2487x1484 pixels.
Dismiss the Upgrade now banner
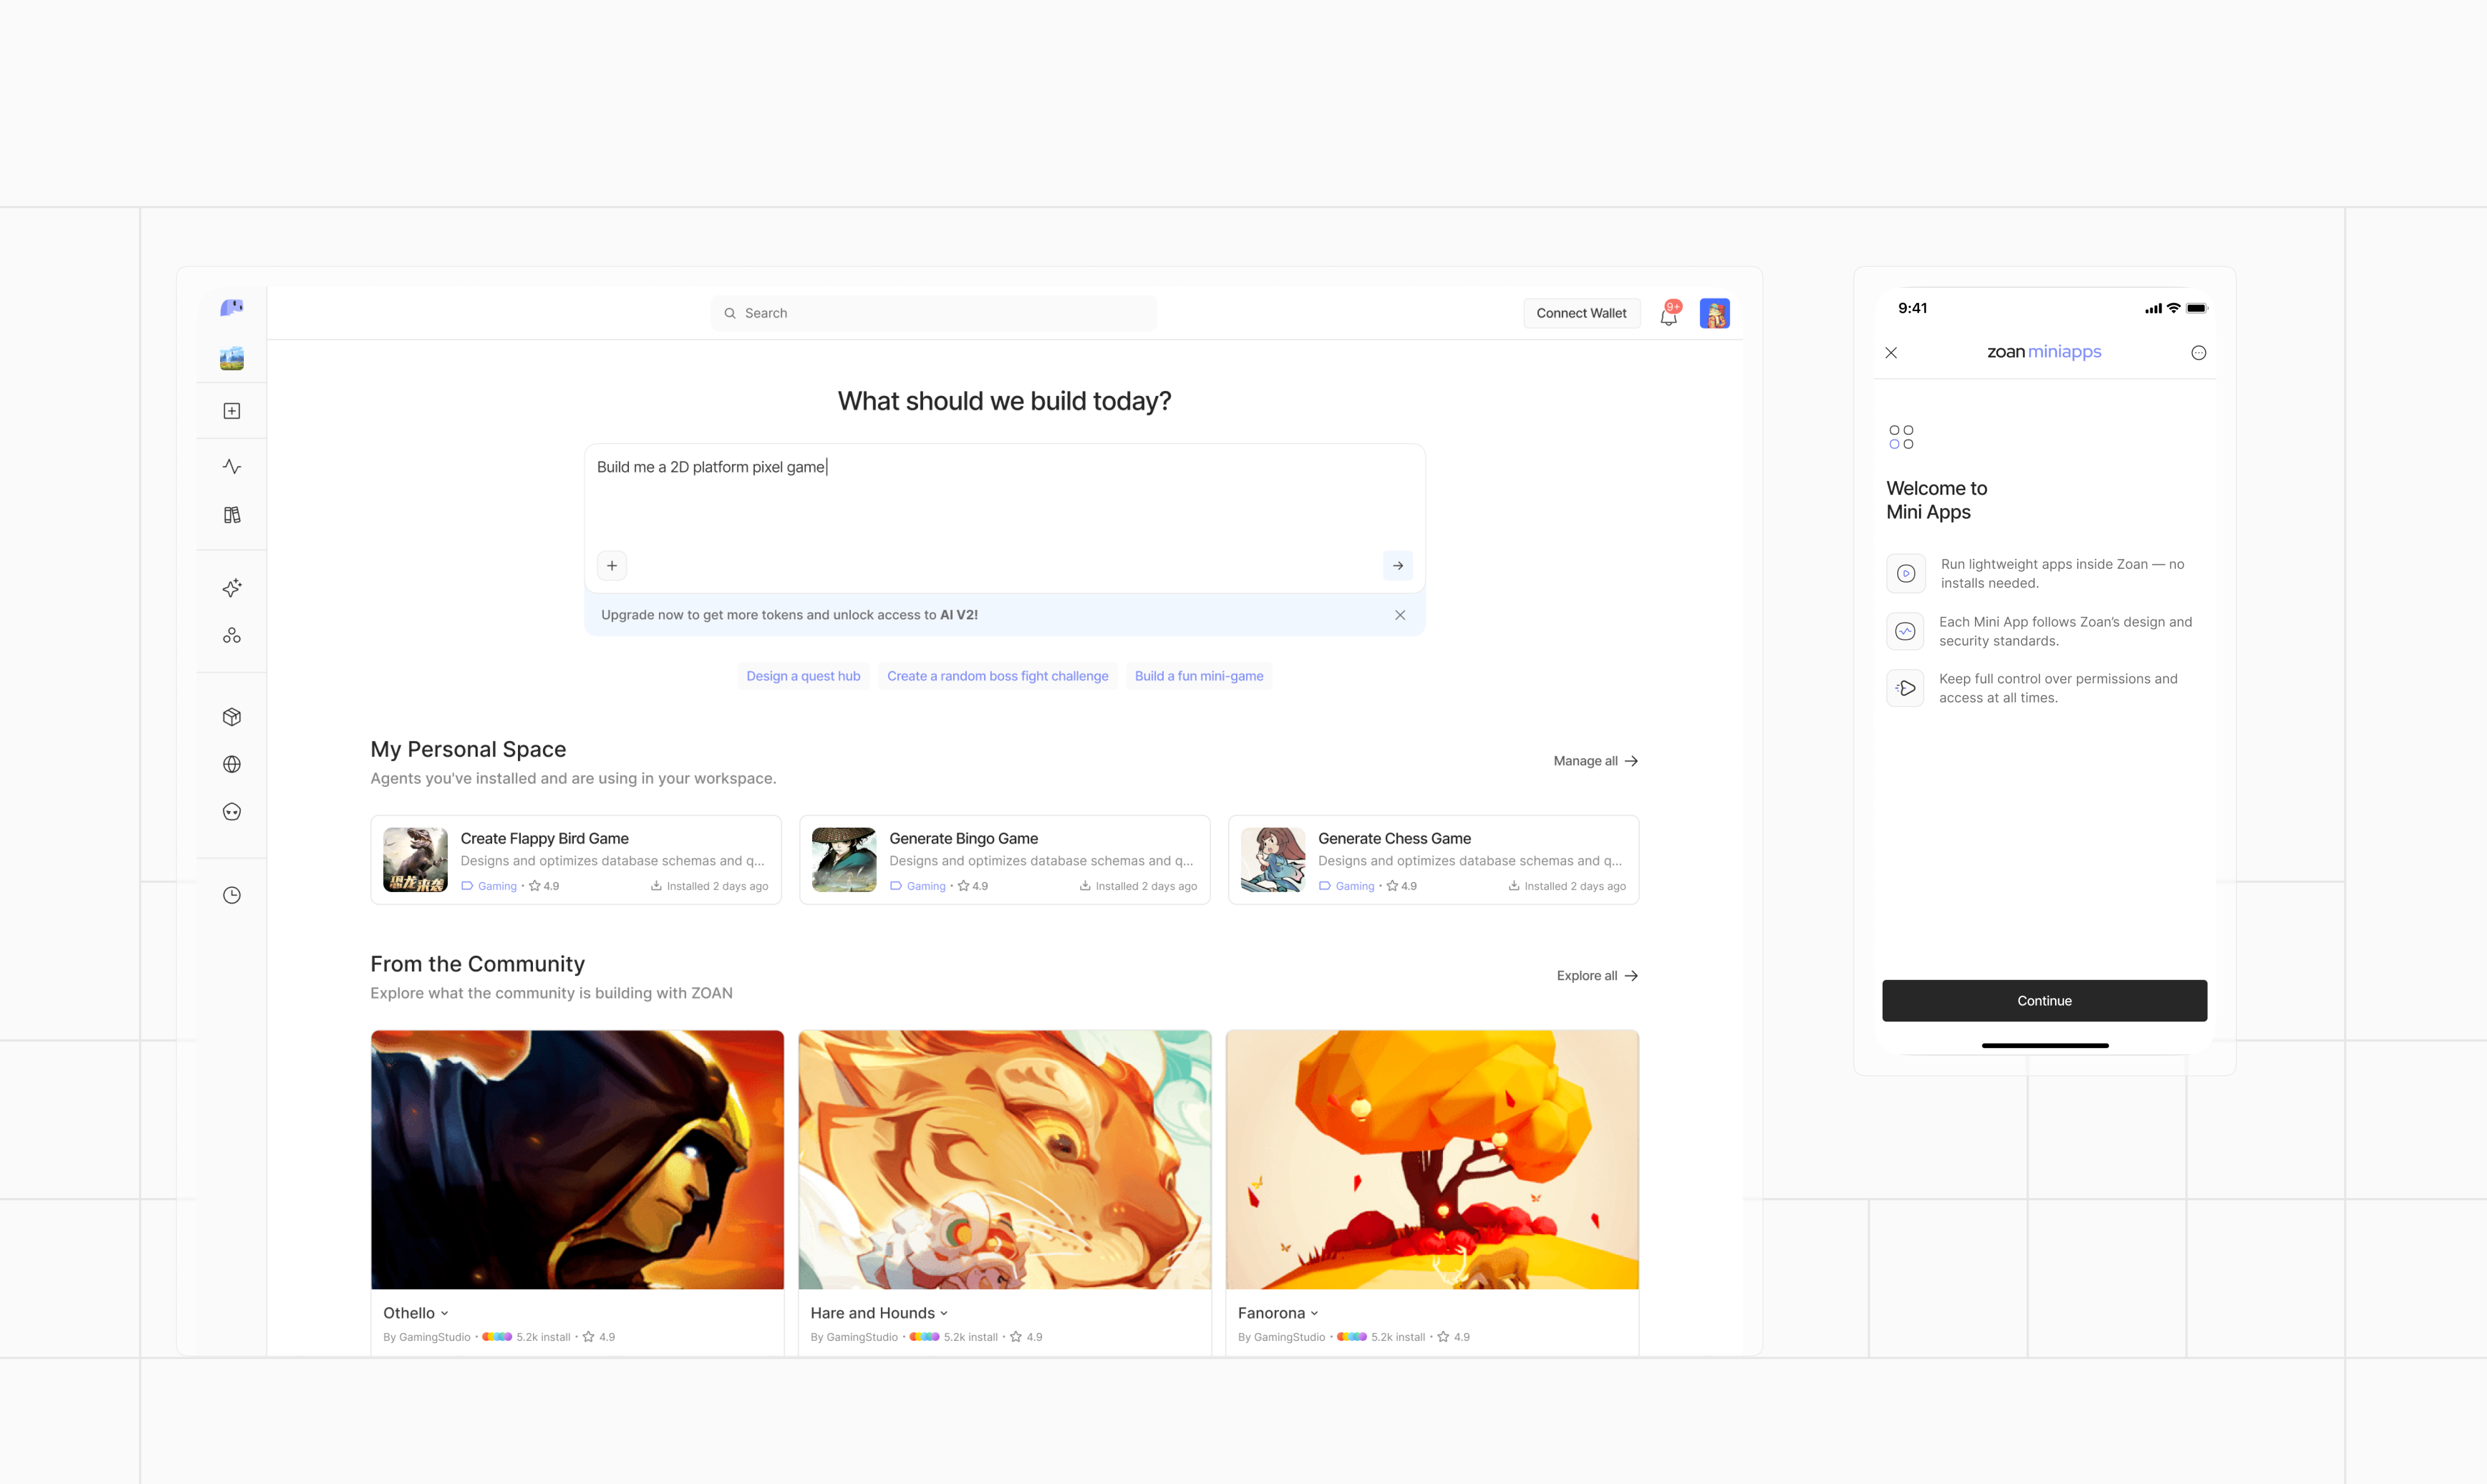click(x=1400, y=615)
